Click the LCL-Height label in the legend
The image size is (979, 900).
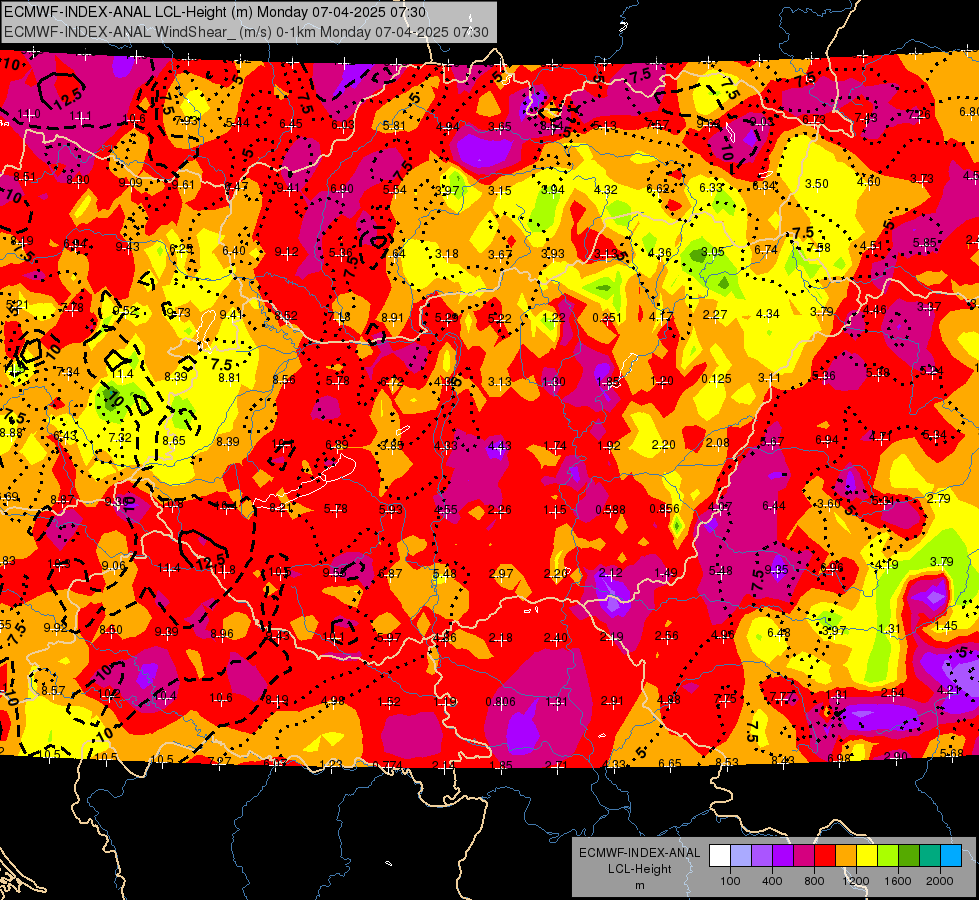point(639,869)
